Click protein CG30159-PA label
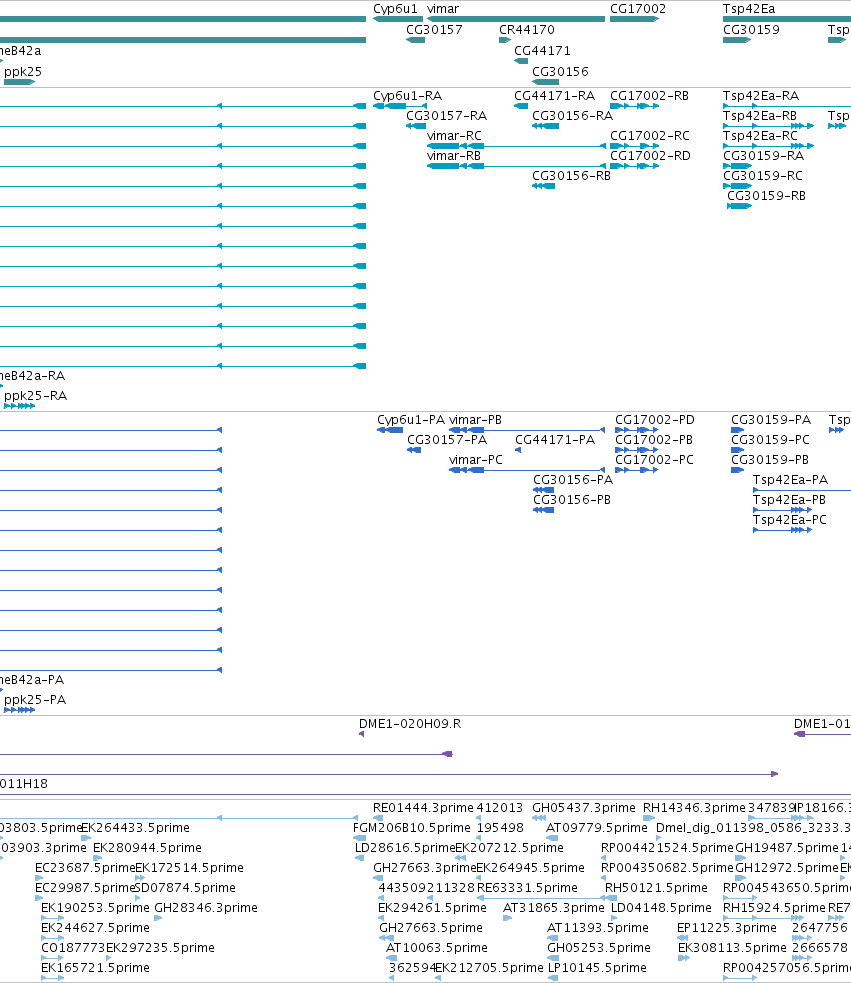 [x=771, y=420]
